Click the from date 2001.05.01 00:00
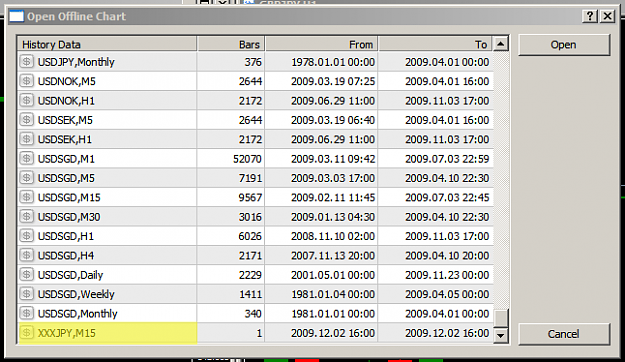Screen dimensions: 625x362 point(333,275)
